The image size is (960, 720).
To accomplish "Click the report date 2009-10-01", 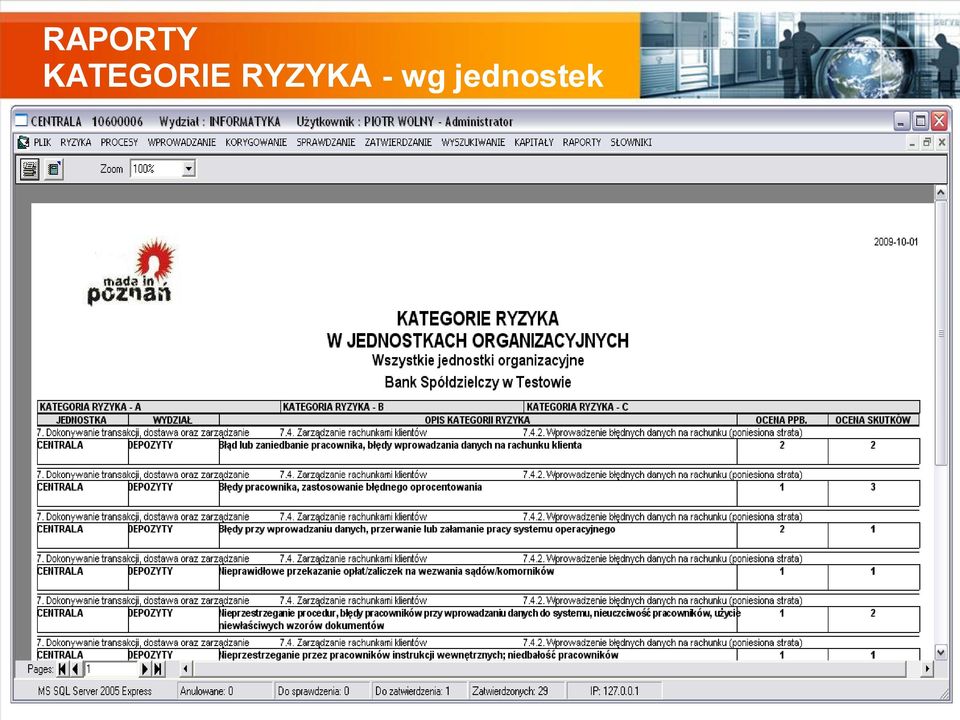I will 896,242.
